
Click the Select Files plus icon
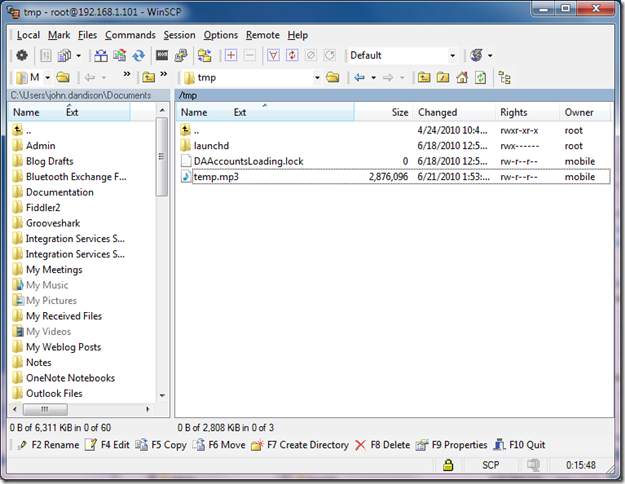coord(231,55)
